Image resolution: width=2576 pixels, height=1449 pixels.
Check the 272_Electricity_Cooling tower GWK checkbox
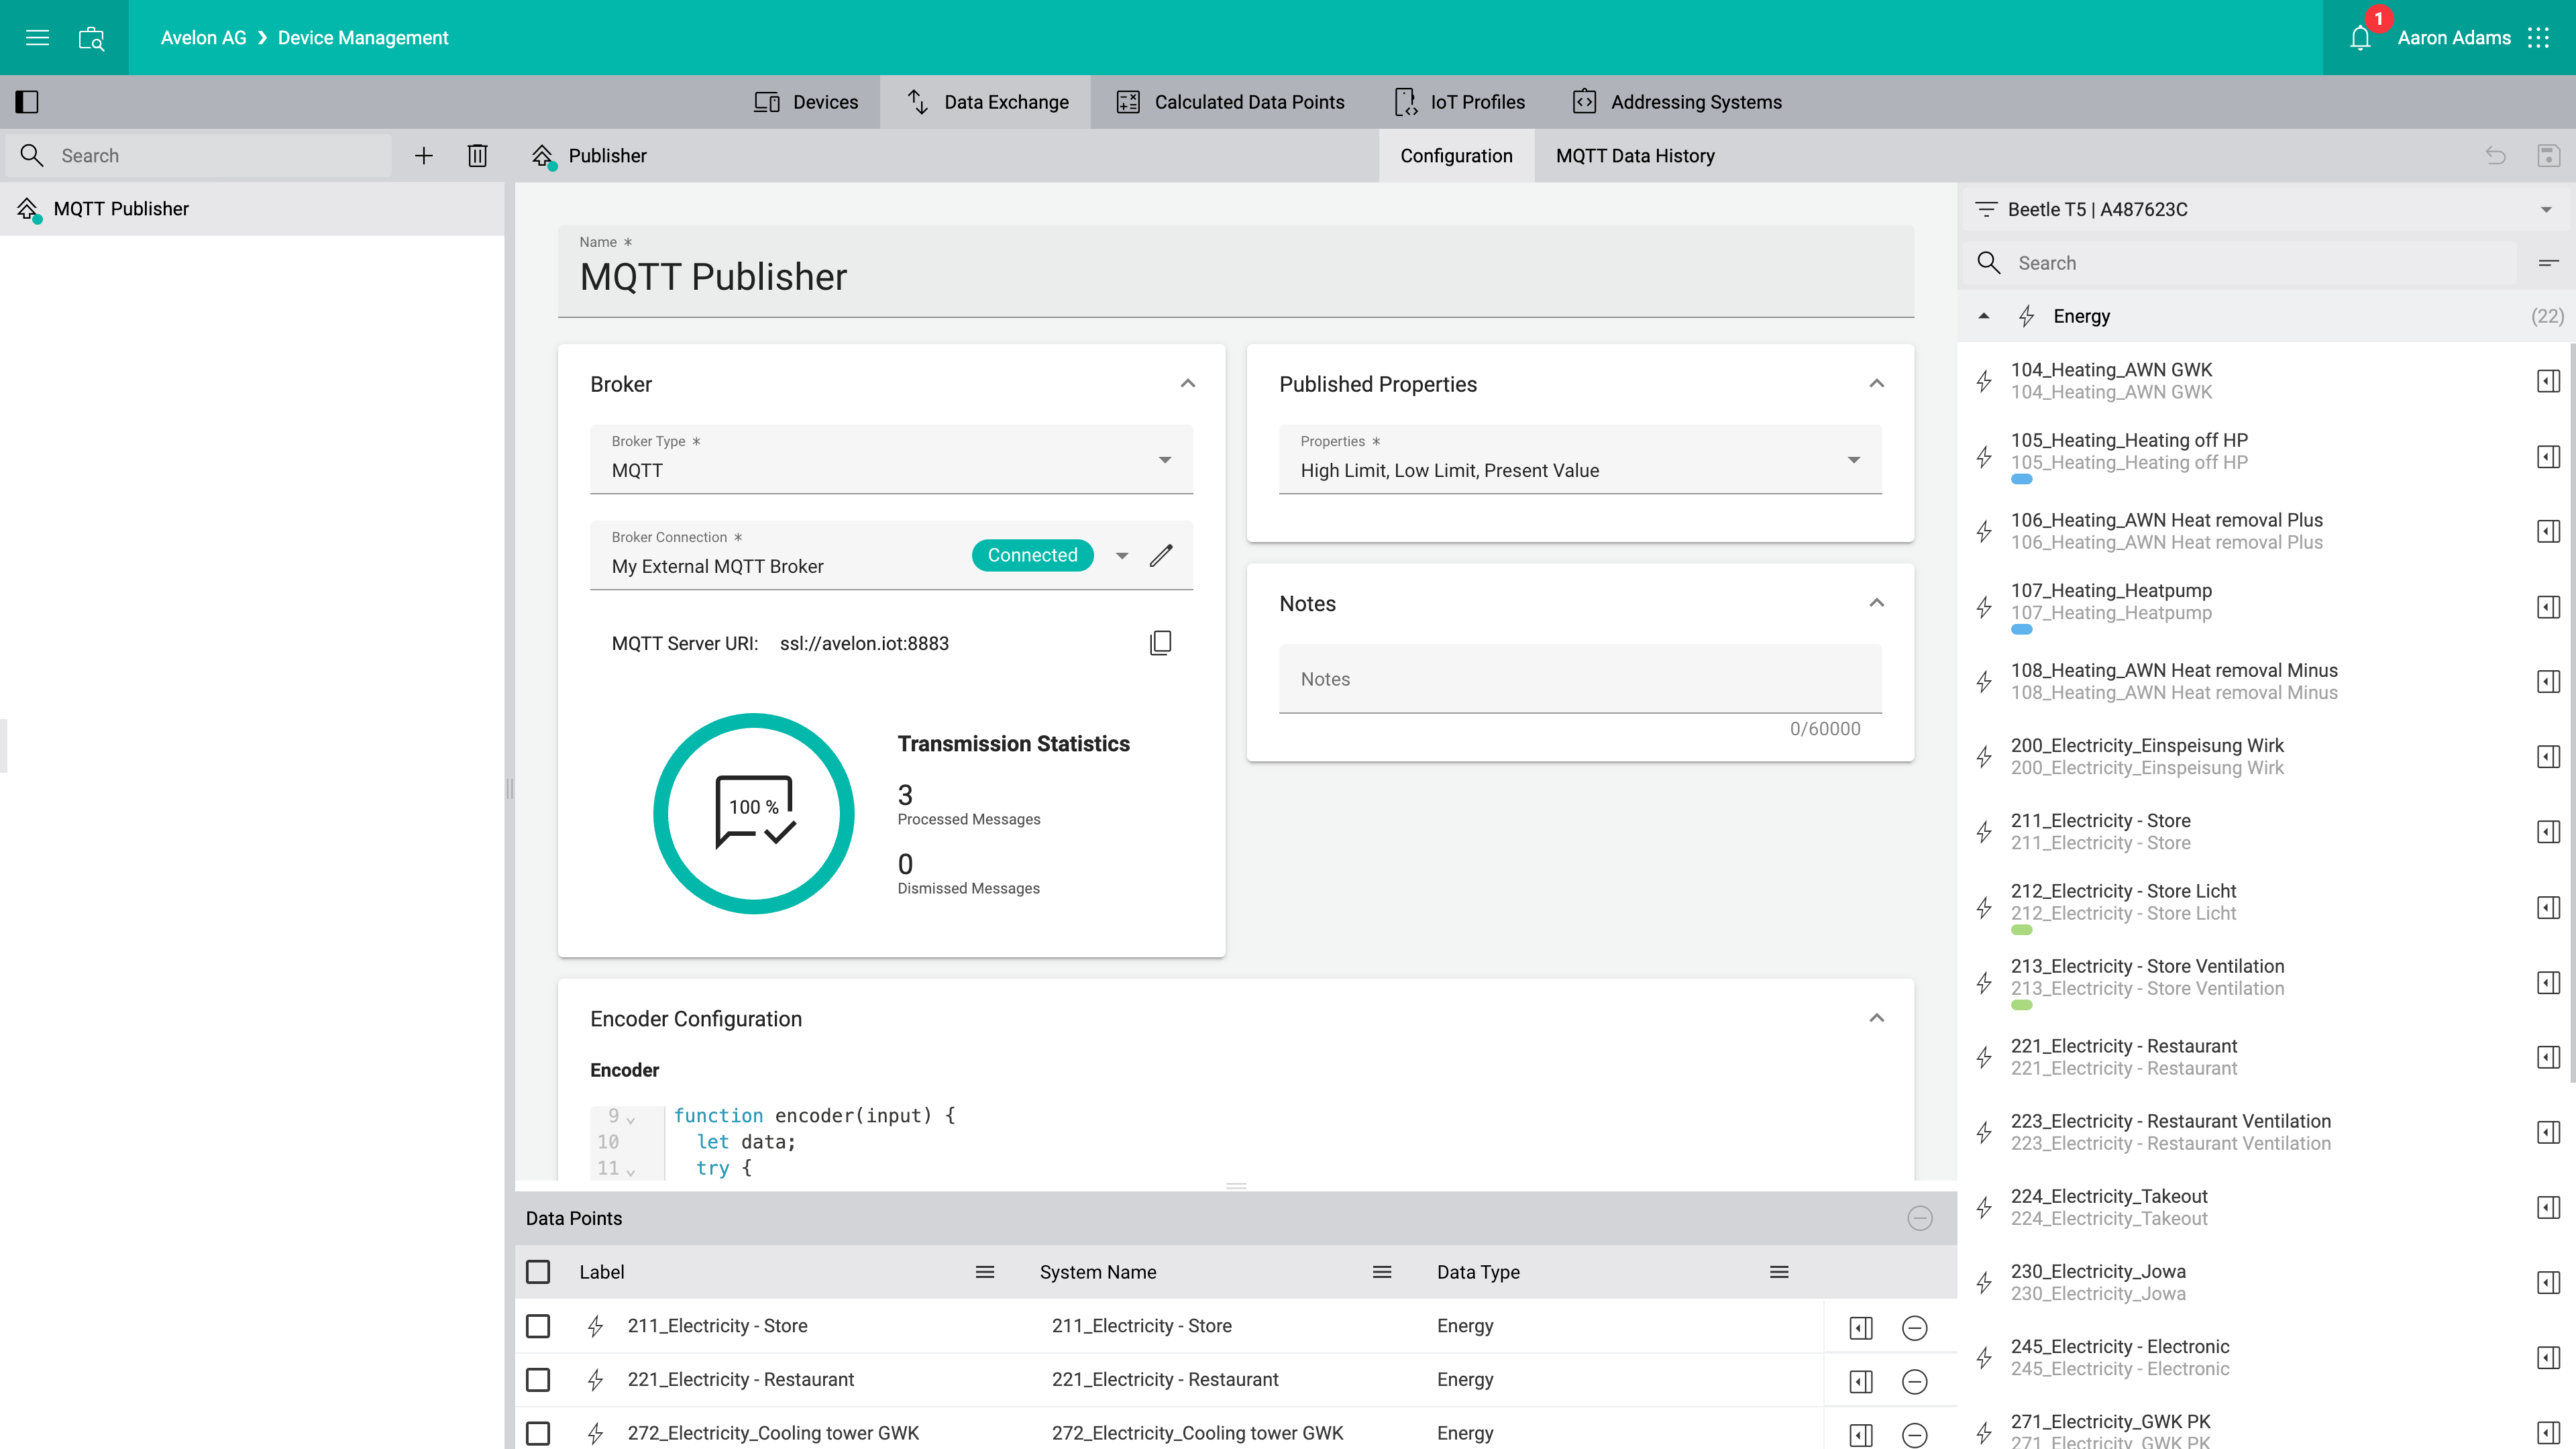click(538, 1434)
